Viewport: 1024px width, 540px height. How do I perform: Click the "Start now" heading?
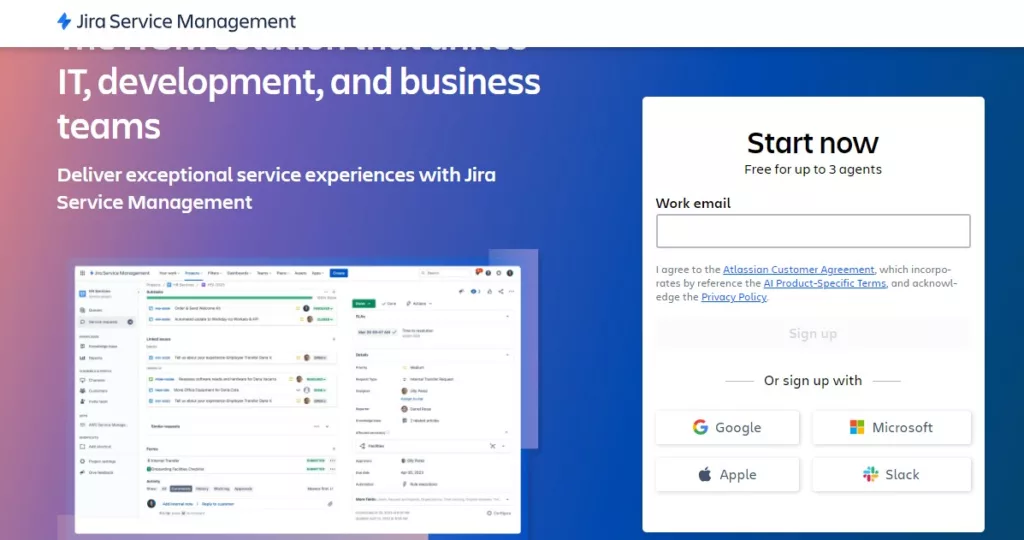click(x=812, y=142)
